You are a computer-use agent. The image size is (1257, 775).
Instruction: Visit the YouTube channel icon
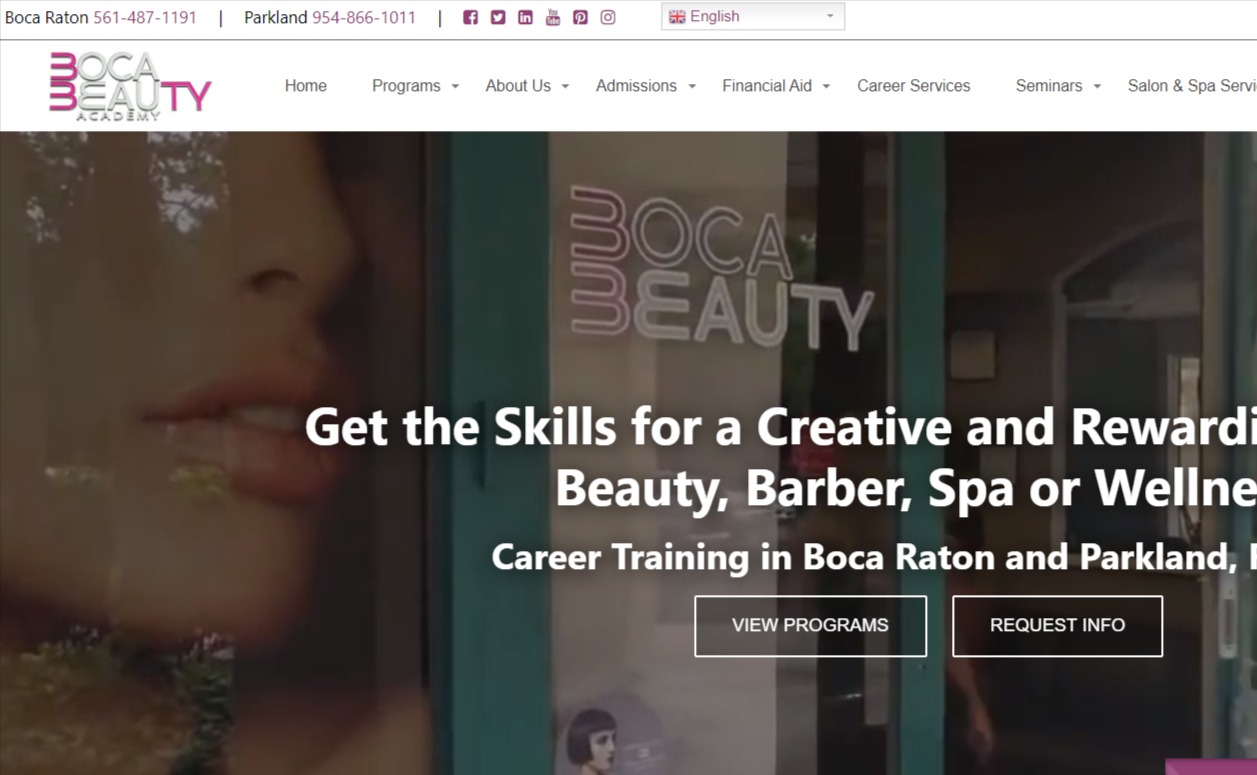point(552,17)
